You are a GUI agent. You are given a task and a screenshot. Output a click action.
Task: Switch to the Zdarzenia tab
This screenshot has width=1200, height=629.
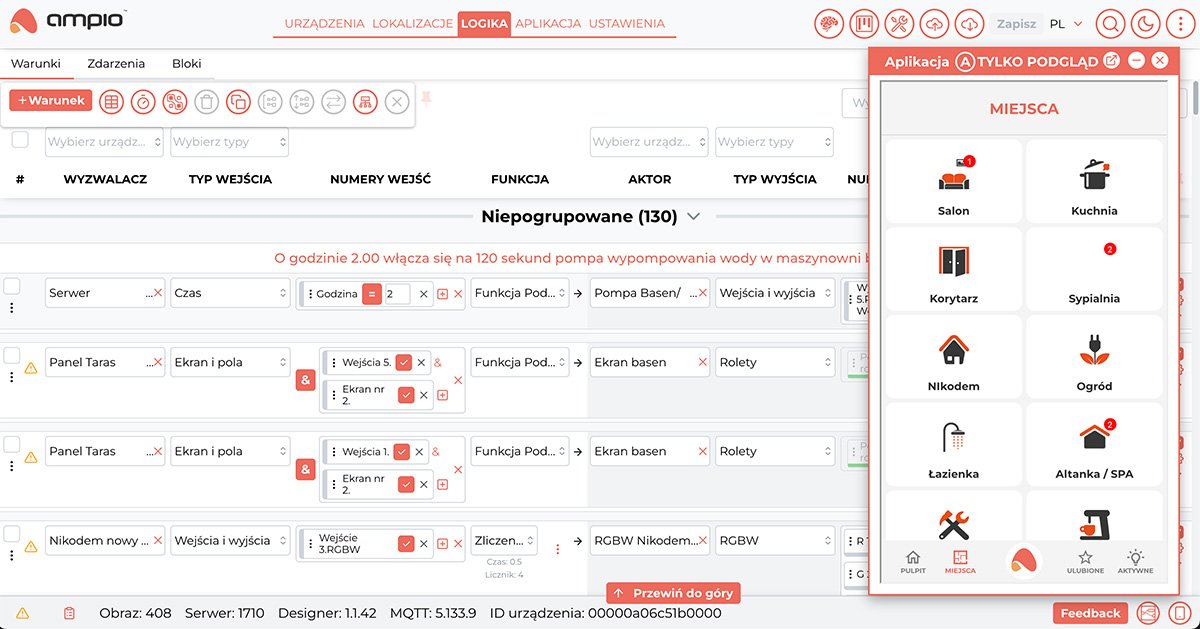(x=116, y=63)
